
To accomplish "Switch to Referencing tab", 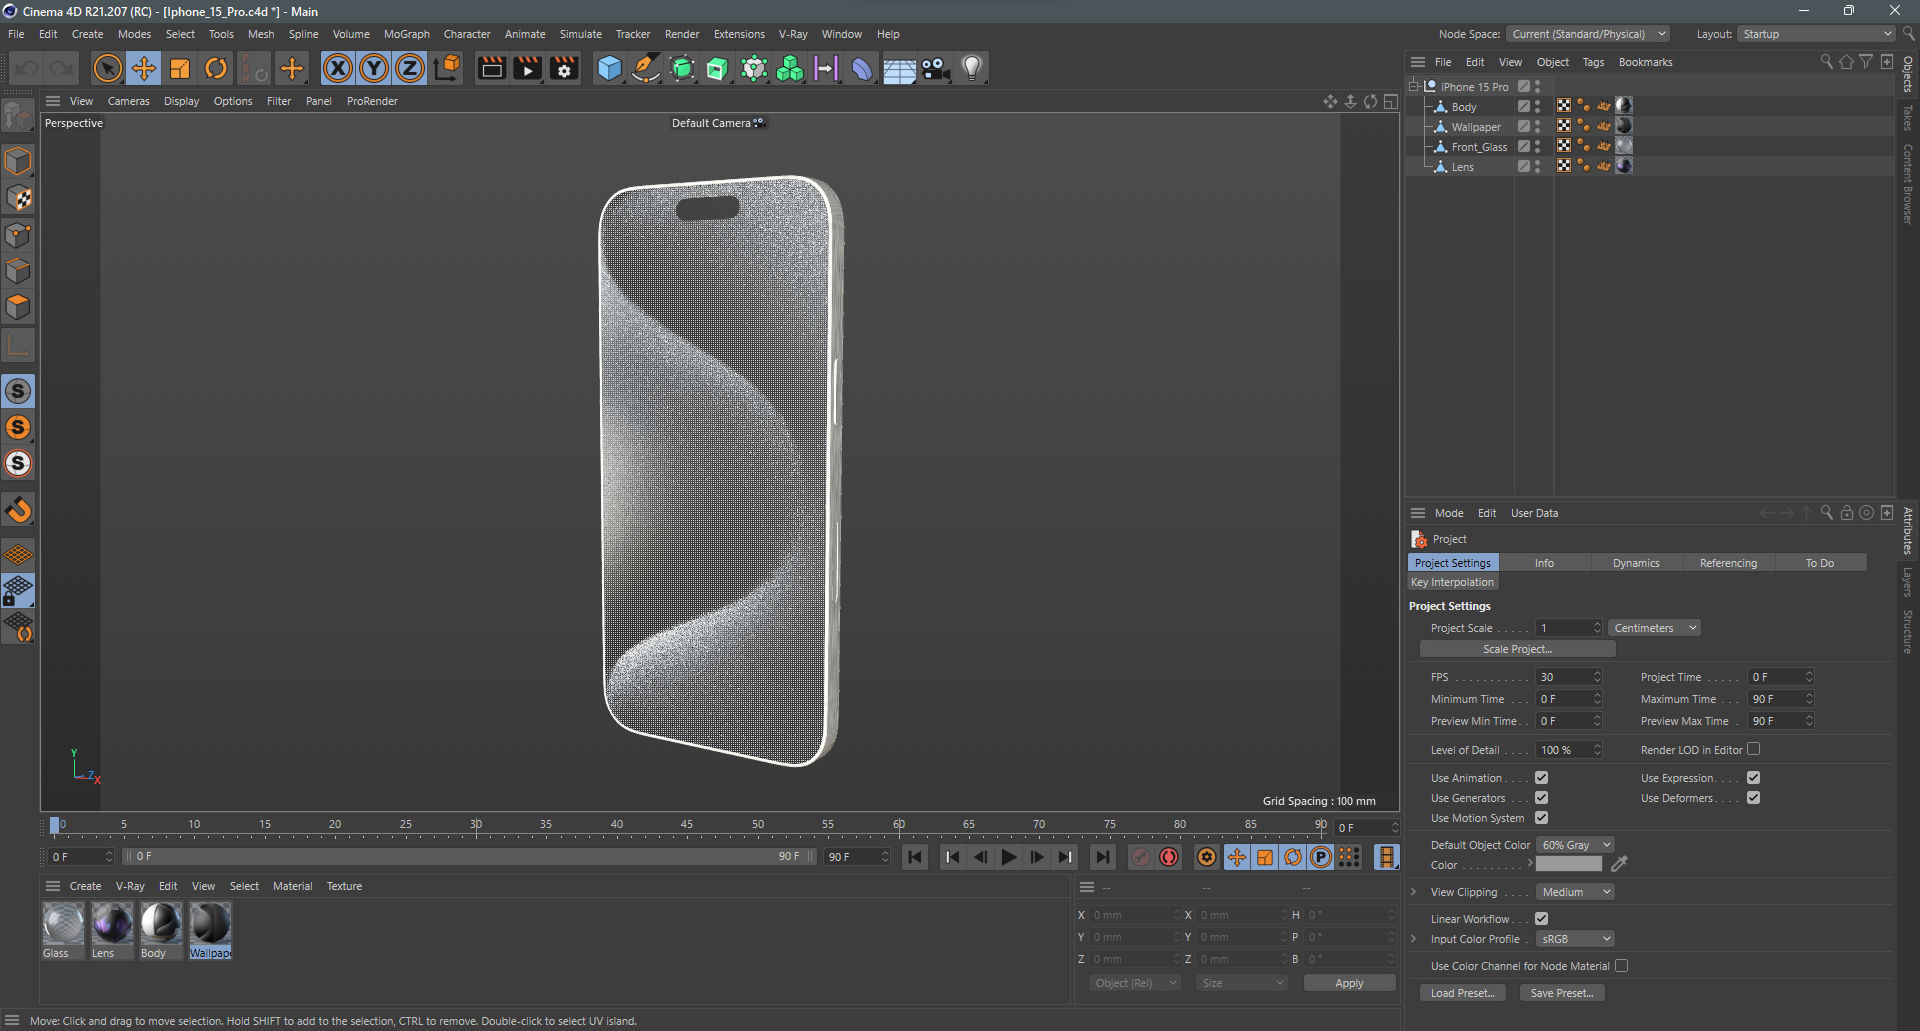I will click(x=1728, y=563).
